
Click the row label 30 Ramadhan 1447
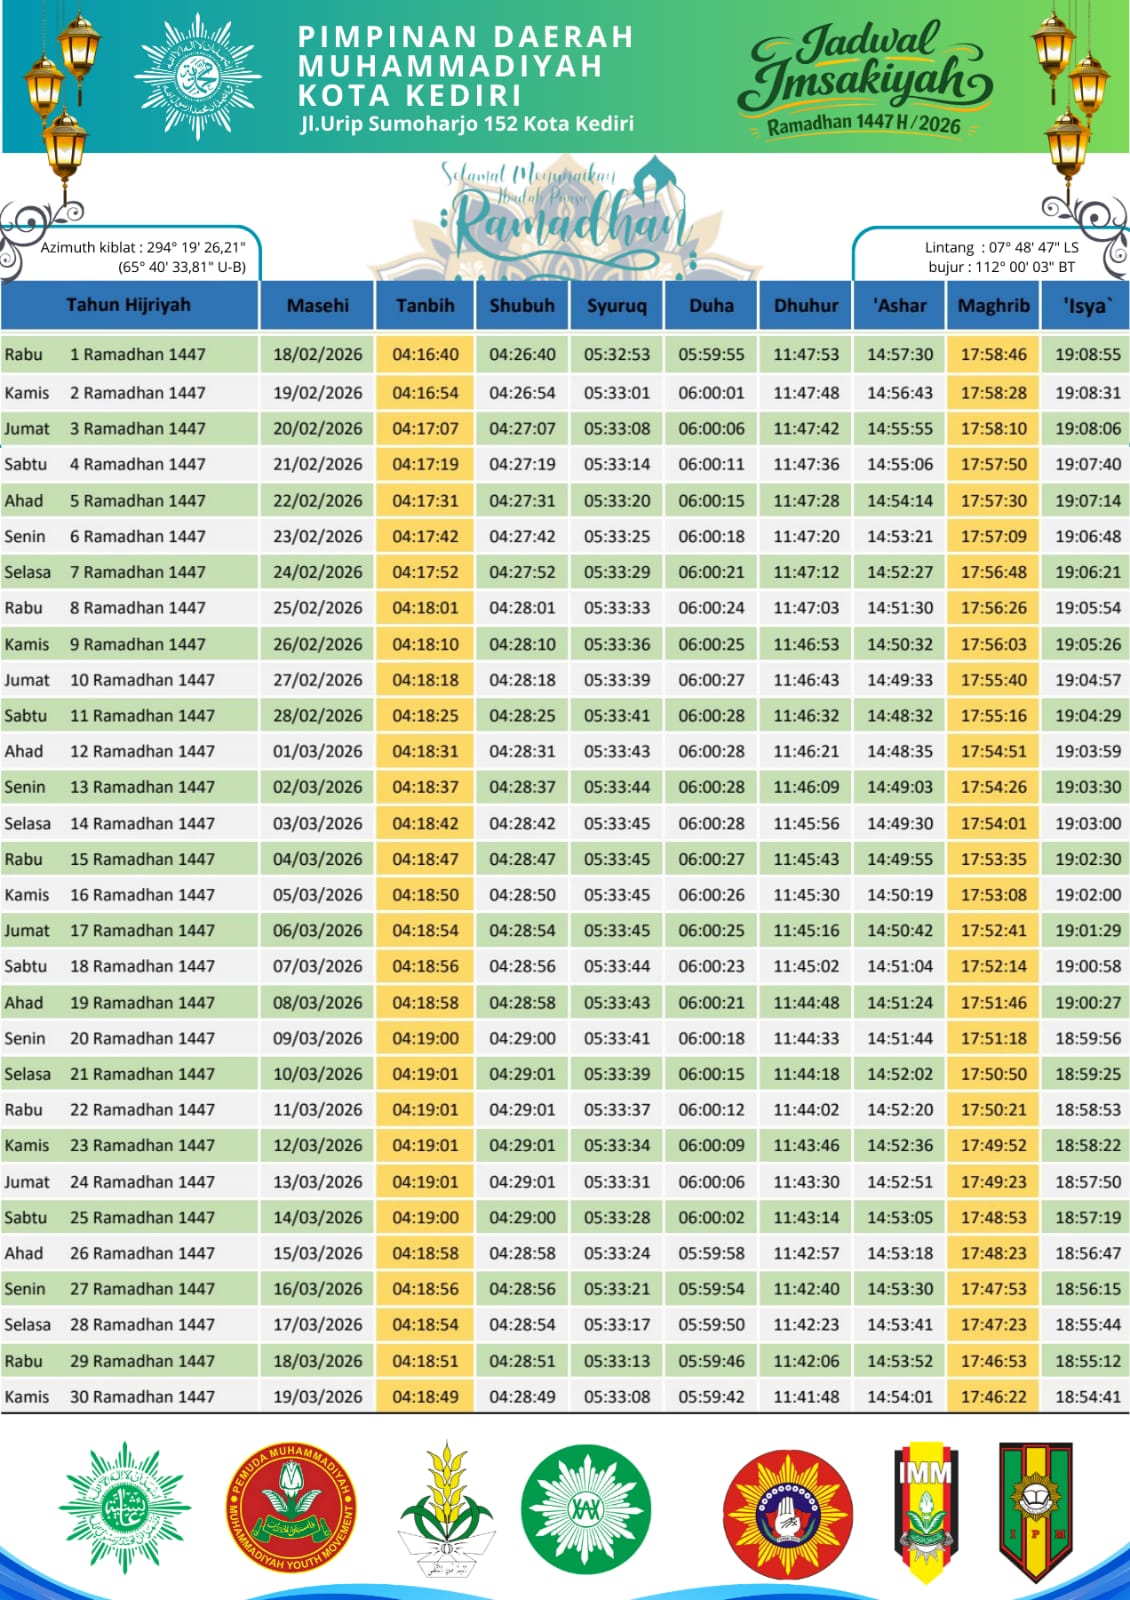point(142,1397)
